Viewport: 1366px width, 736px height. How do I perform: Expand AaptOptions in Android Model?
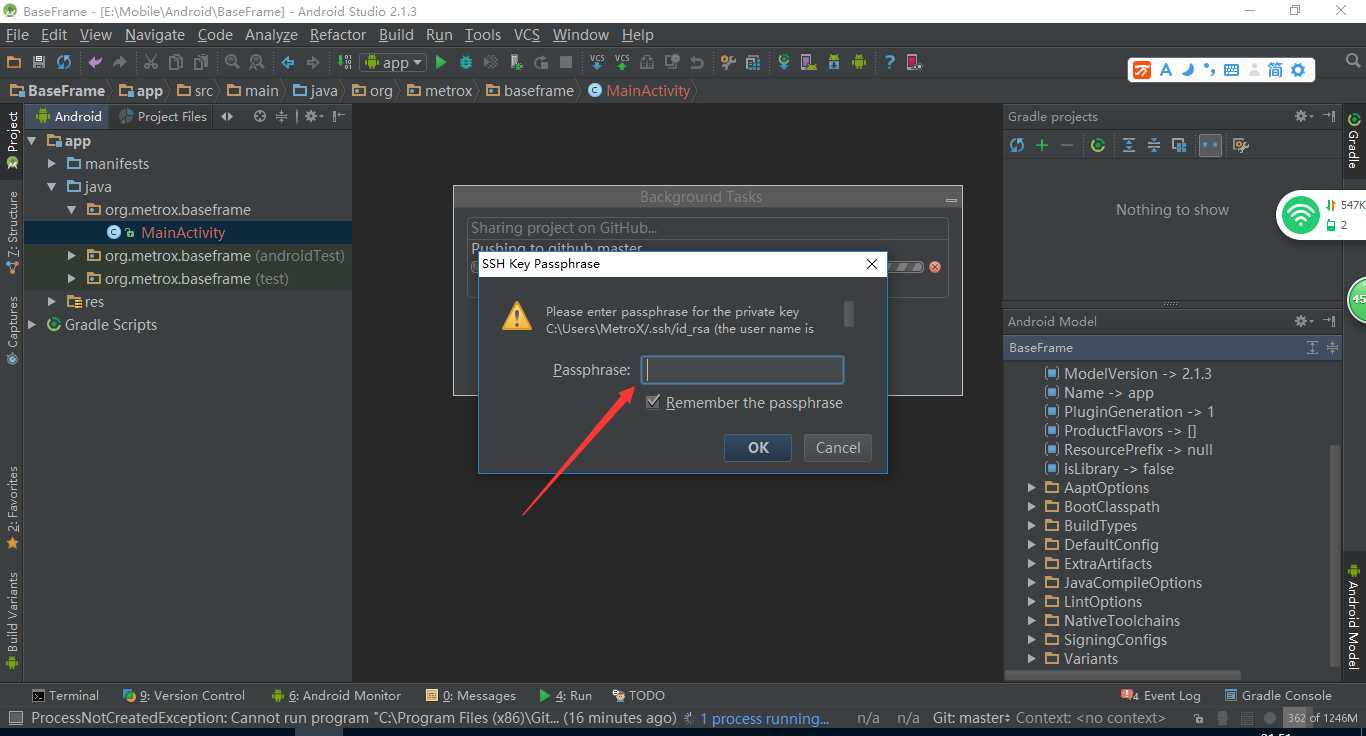1032,487
